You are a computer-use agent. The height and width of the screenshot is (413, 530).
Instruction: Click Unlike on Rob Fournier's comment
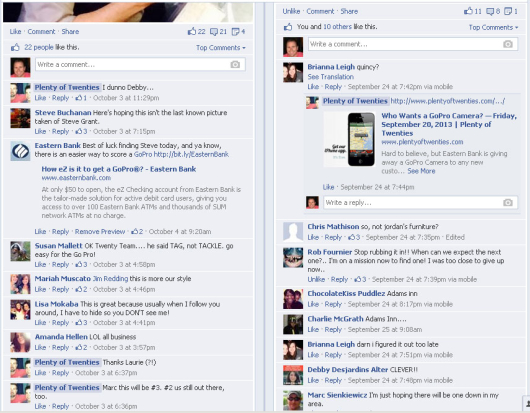pyautogui.click(x=316, y=279)
